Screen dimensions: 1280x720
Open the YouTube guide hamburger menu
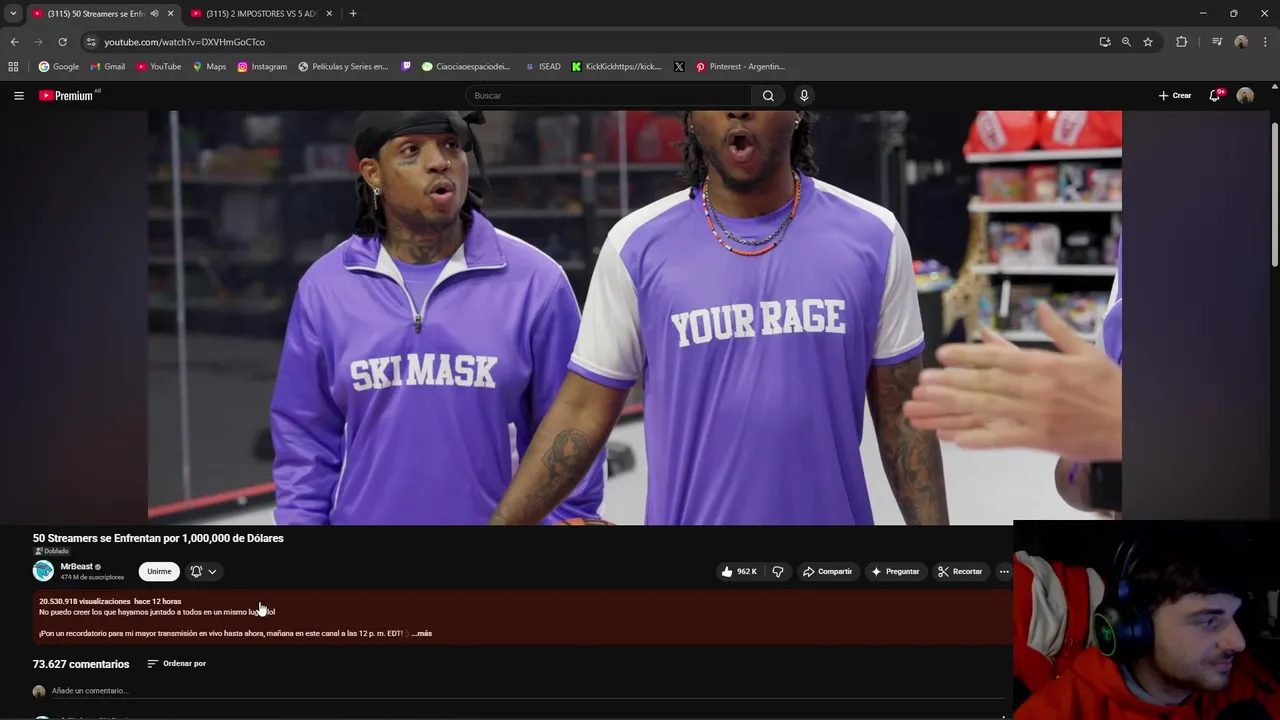(19, 96)
